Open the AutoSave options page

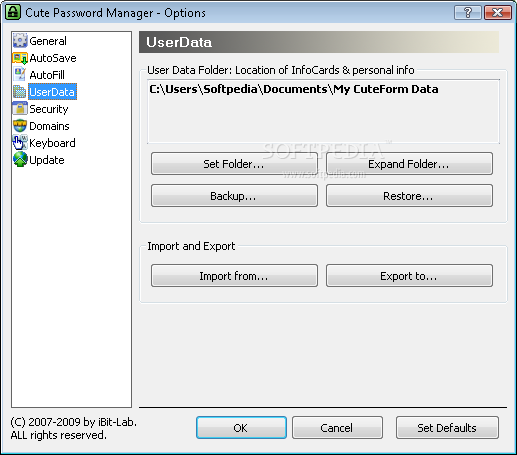coord(53,58)
